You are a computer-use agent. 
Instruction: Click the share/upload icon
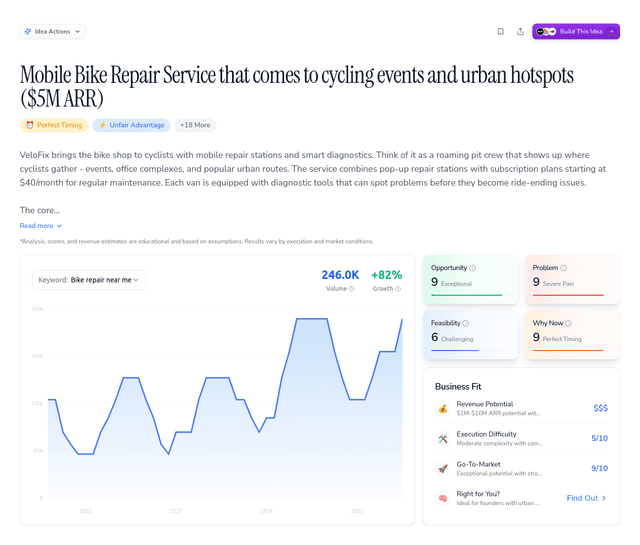[x=520, y=31]
